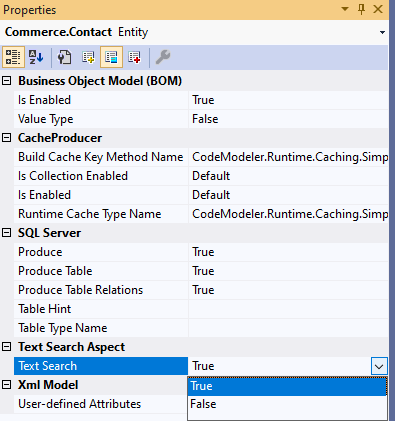Close the Properties panel
The image size is (395, 421).
(378, 9)
